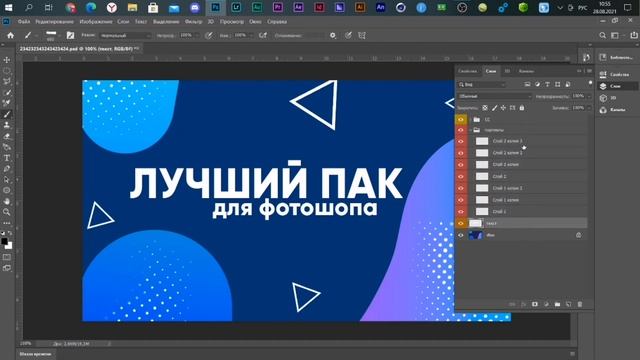Select the Horizontal Type tool
Screen dimensions: 640x360
(7, 158)
